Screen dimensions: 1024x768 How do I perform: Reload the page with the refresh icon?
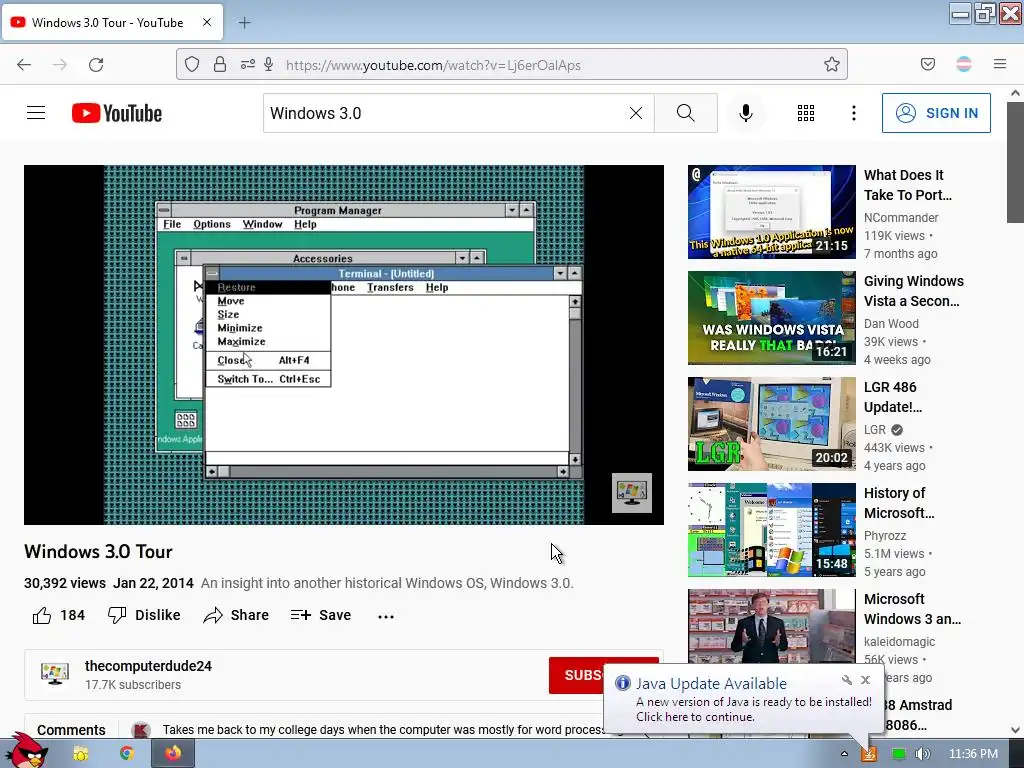(96, 65)
